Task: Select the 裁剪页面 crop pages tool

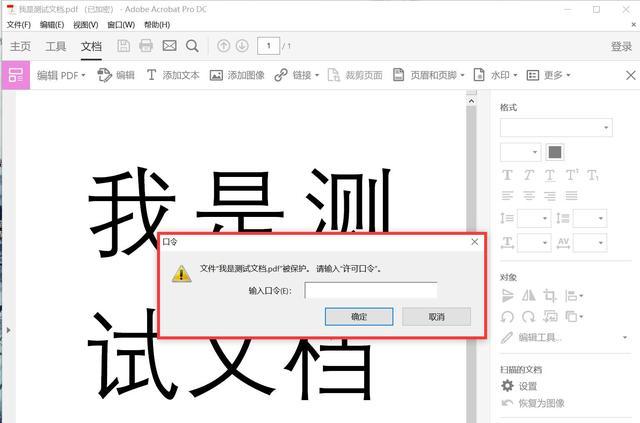Action: pyautogui.click(x=355, y=75)
